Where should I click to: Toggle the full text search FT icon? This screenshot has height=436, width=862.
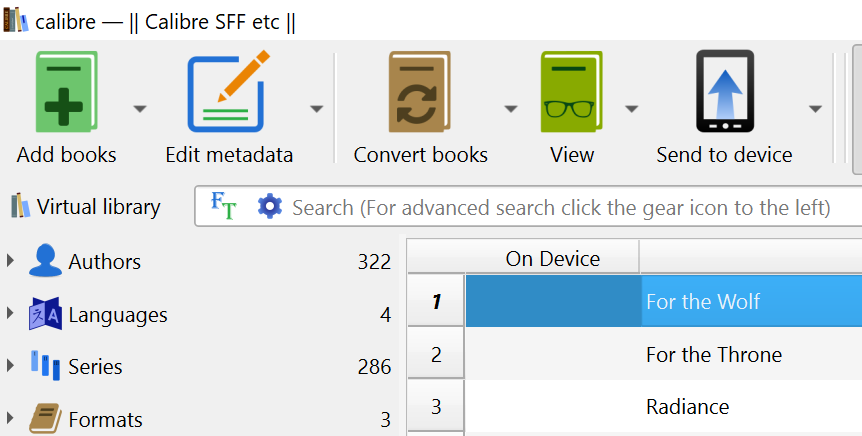pos(224,207)
